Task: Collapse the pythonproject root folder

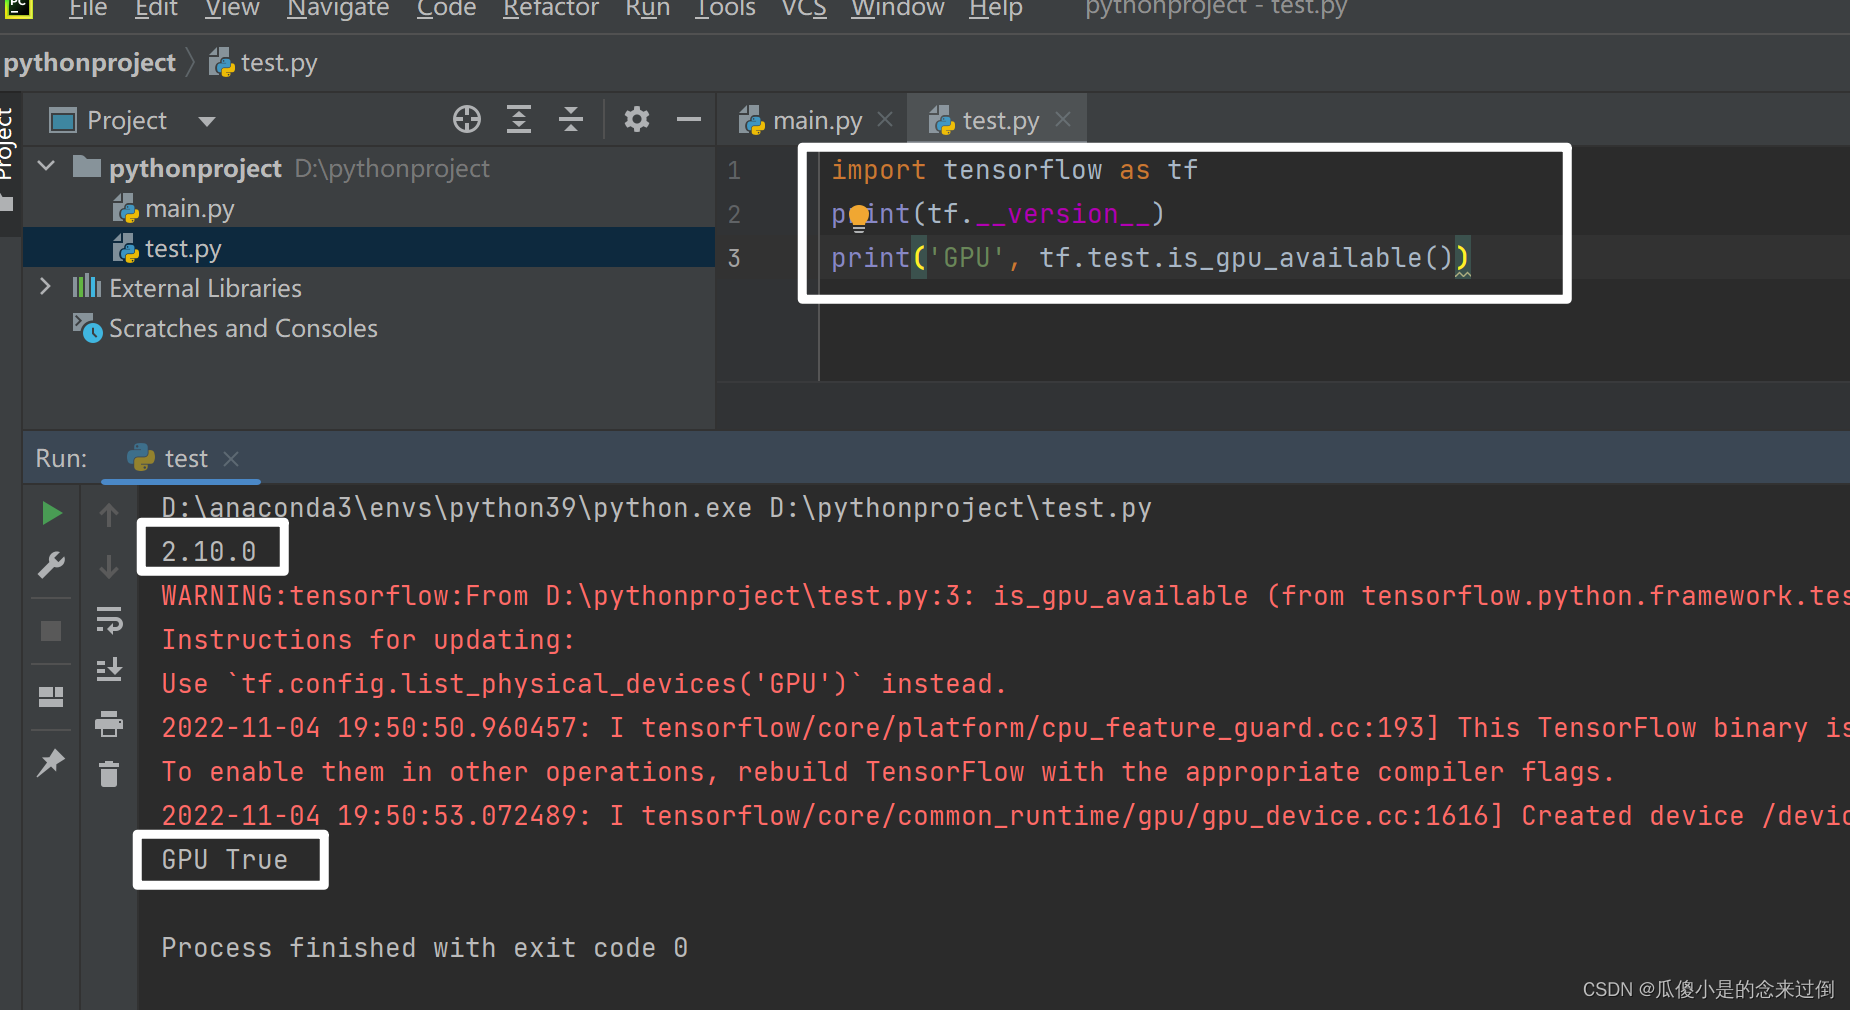Action: click(x=46, y=167)
